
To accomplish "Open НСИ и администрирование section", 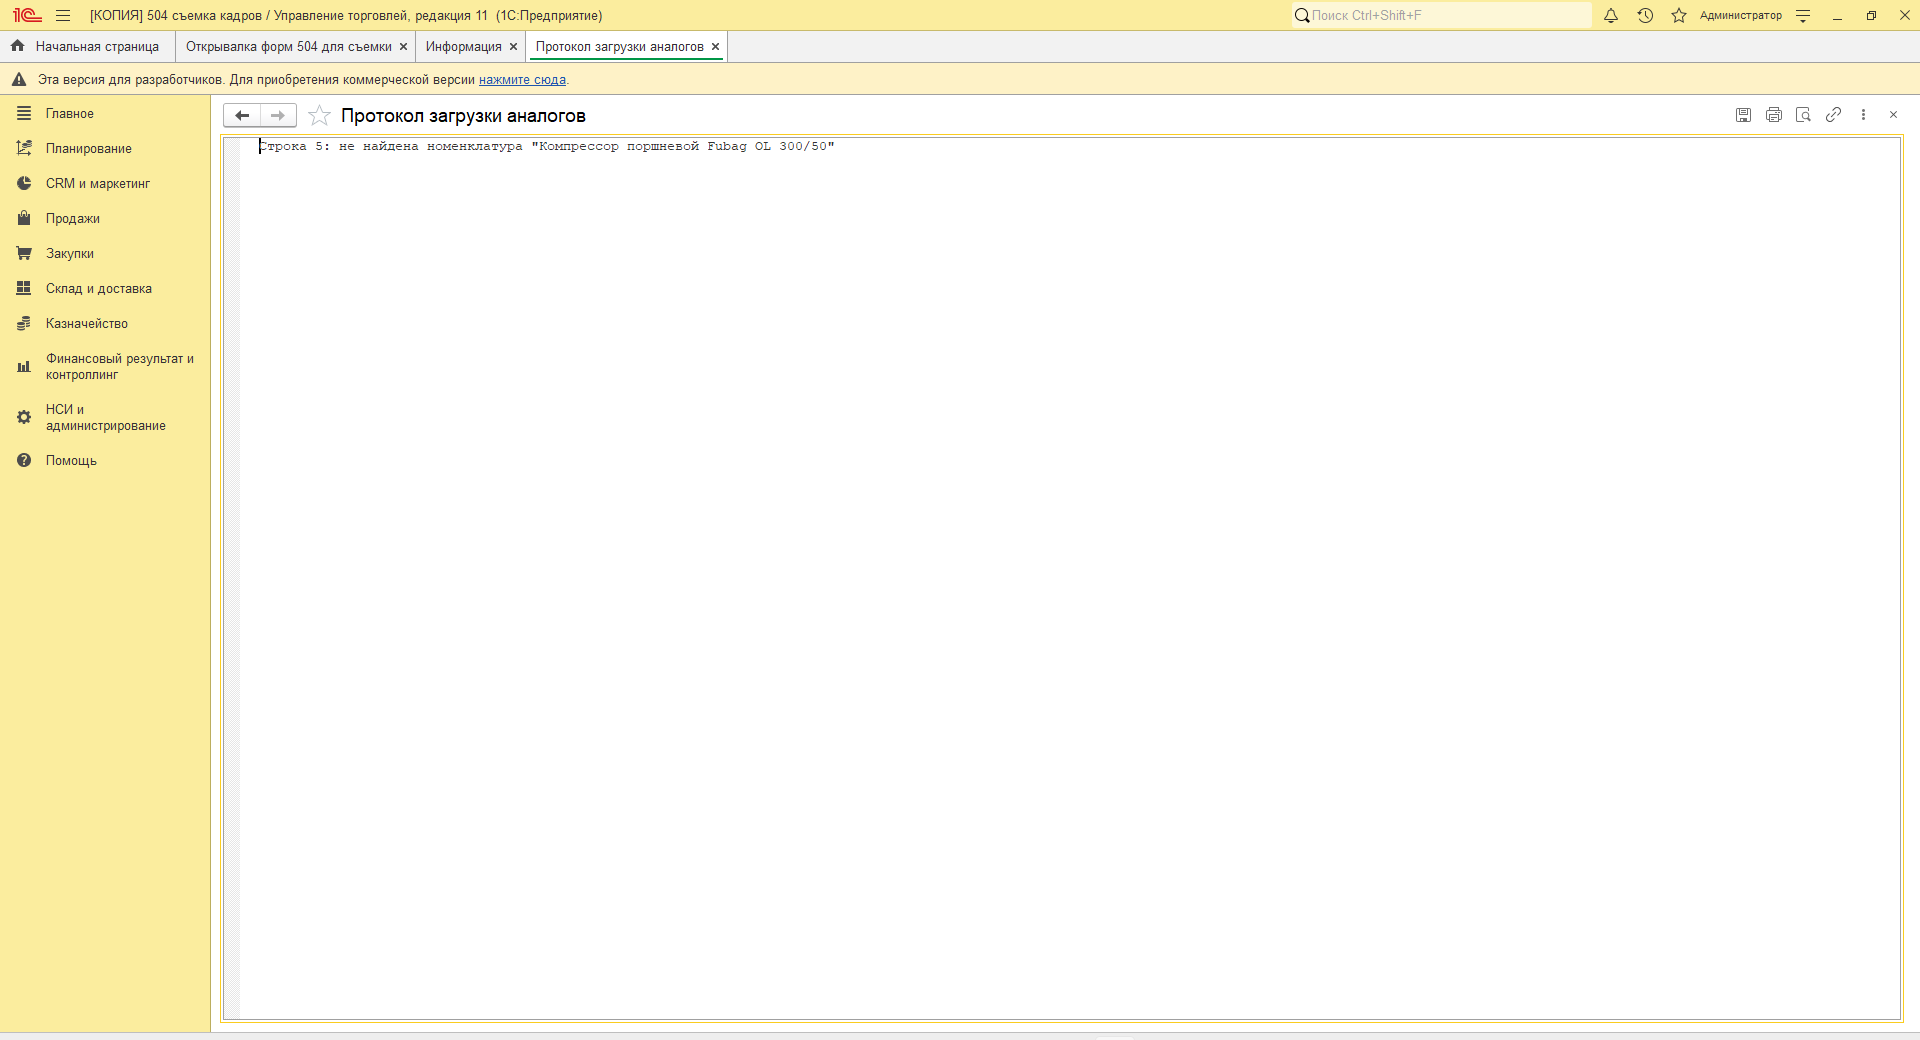I will pyautogui.click(x=105, y=418).
